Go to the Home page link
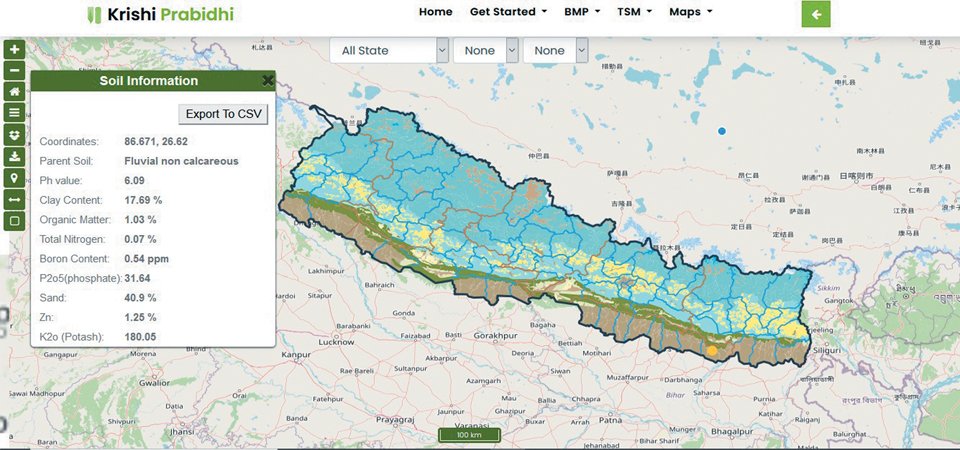This screenshot has width=960, height=450. point(435,12)
